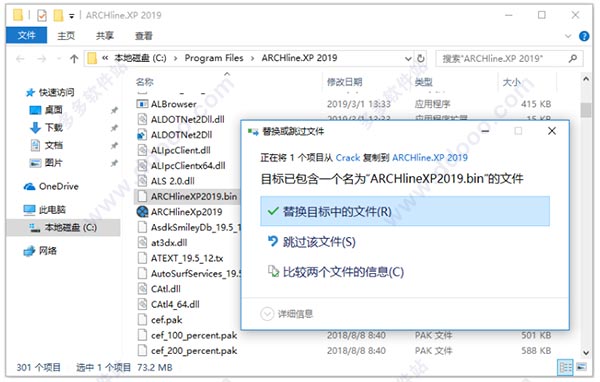Sort by Type column header
This screenshot has width=600, height=382.
pyautogui.click(x=424, y=82)
